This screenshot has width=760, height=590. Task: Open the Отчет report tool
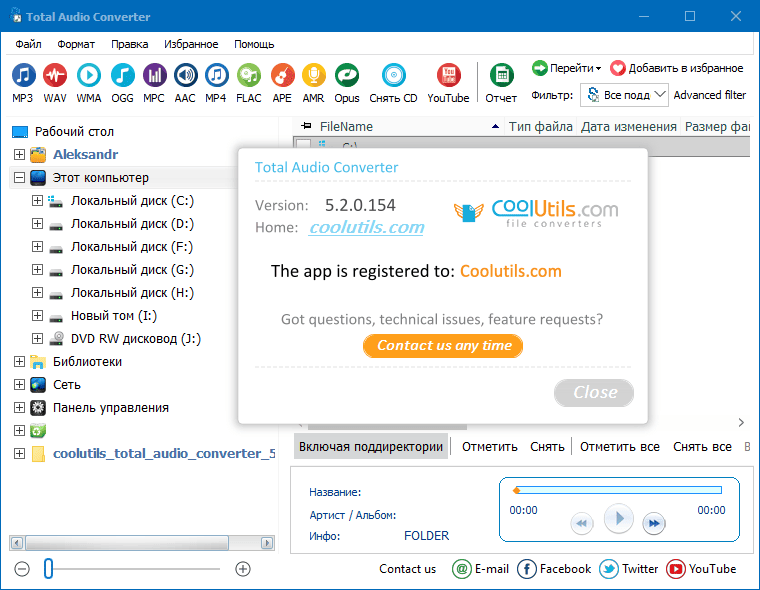(x=501, y=76)
